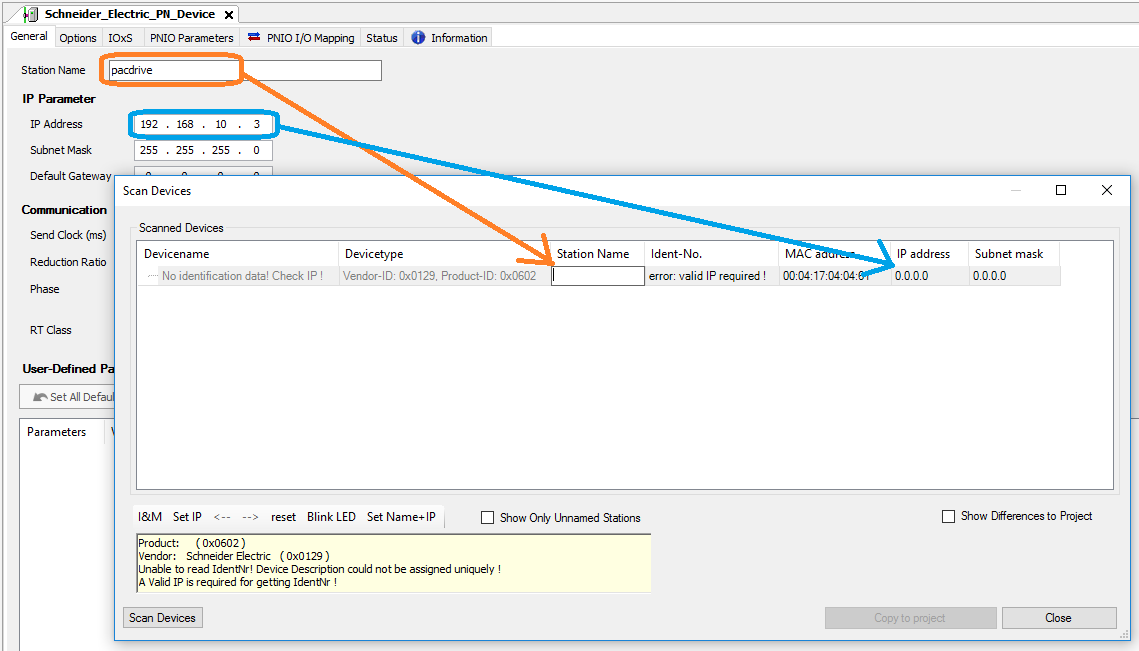Tick Show Differences to Project checkbox

(948, 516)
